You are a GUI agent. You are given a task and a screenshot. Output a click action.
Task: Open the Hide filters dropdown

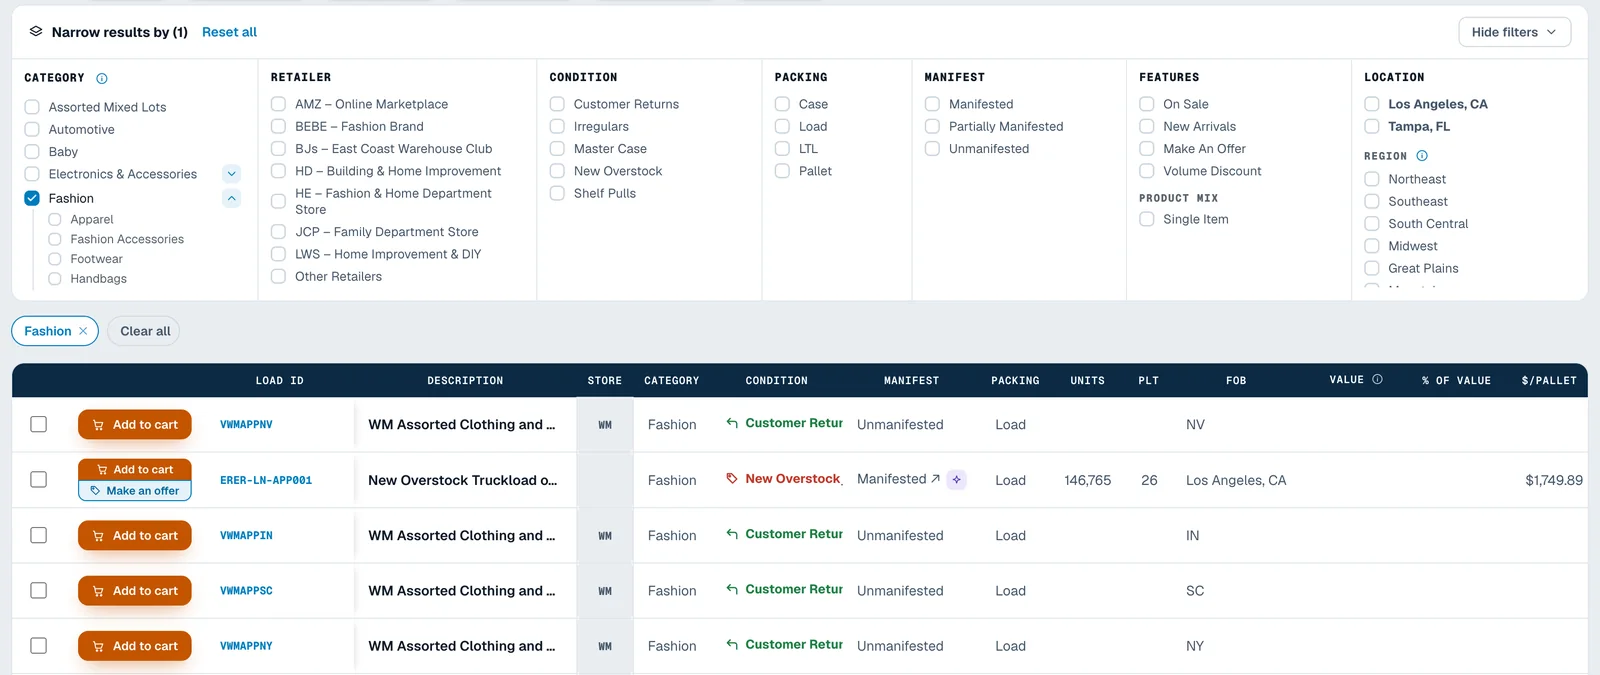coord(1514,32)
